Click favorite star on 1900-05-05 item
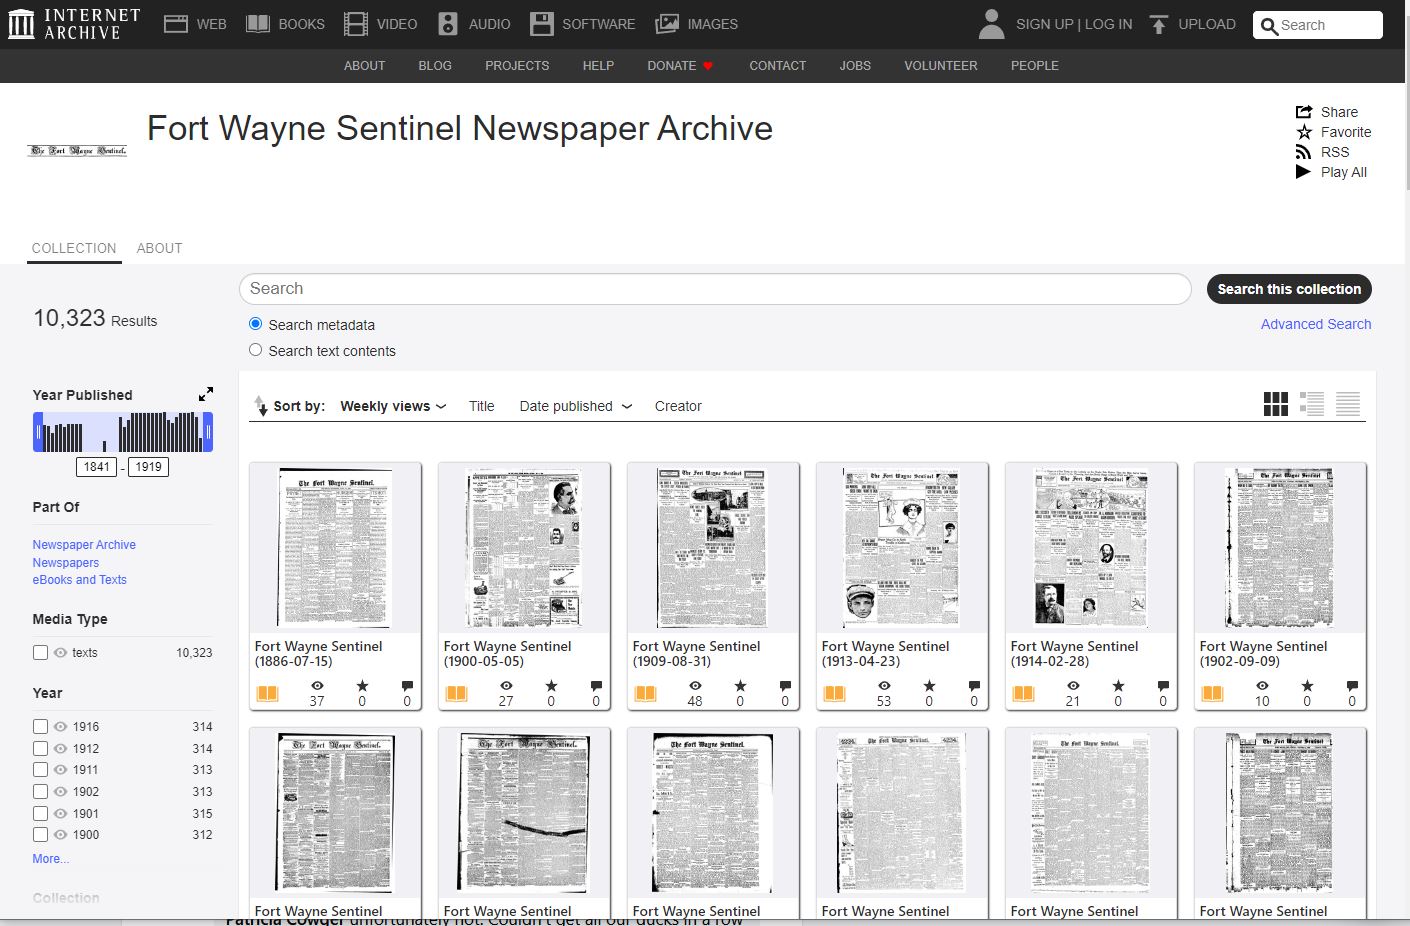The height and width of the screenshot is (926, 1410). (x=551, y=686)
